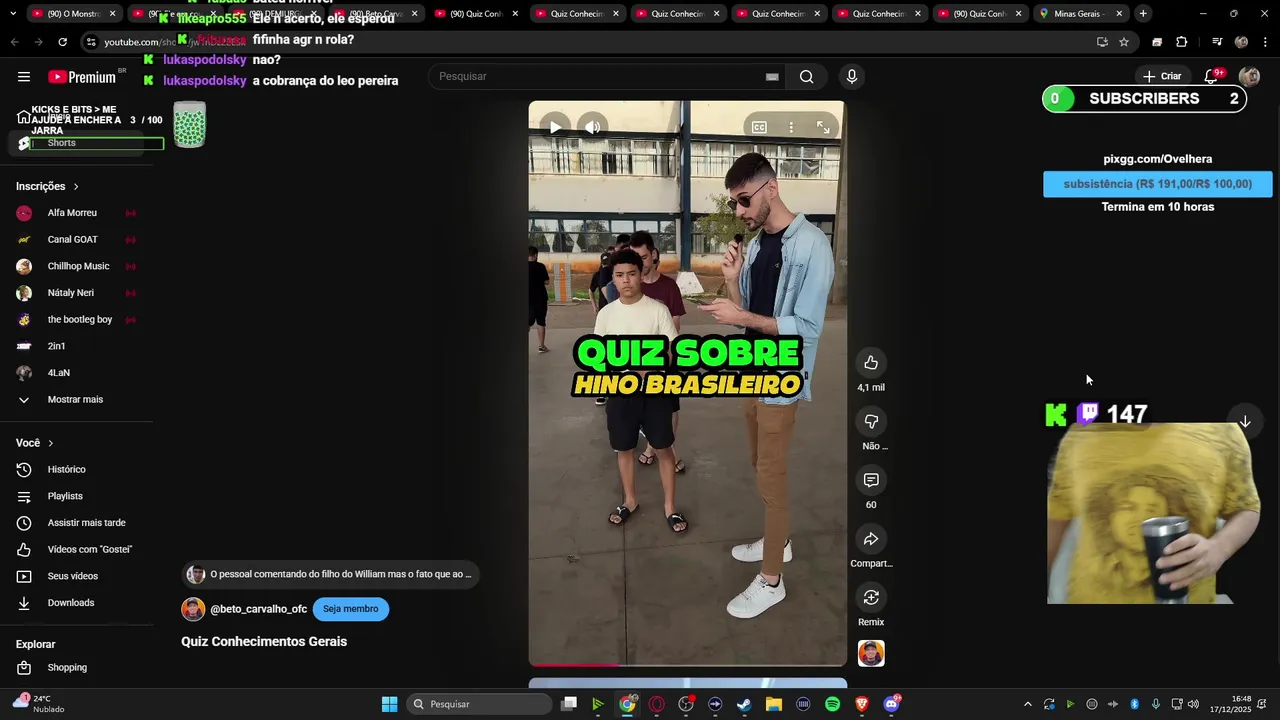Viewport: 1280px width, 720px height.
Task: Bookmark this page with star icon
Action: pyautogui.click(x=1124, y=42)
